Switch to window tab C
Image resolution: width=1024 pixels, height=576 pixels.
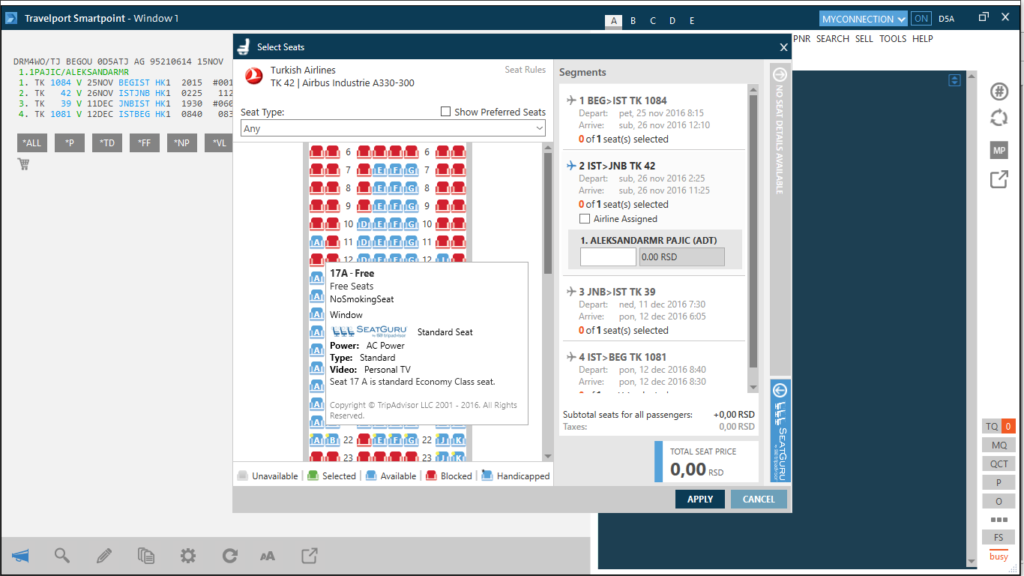click(652, 21)
